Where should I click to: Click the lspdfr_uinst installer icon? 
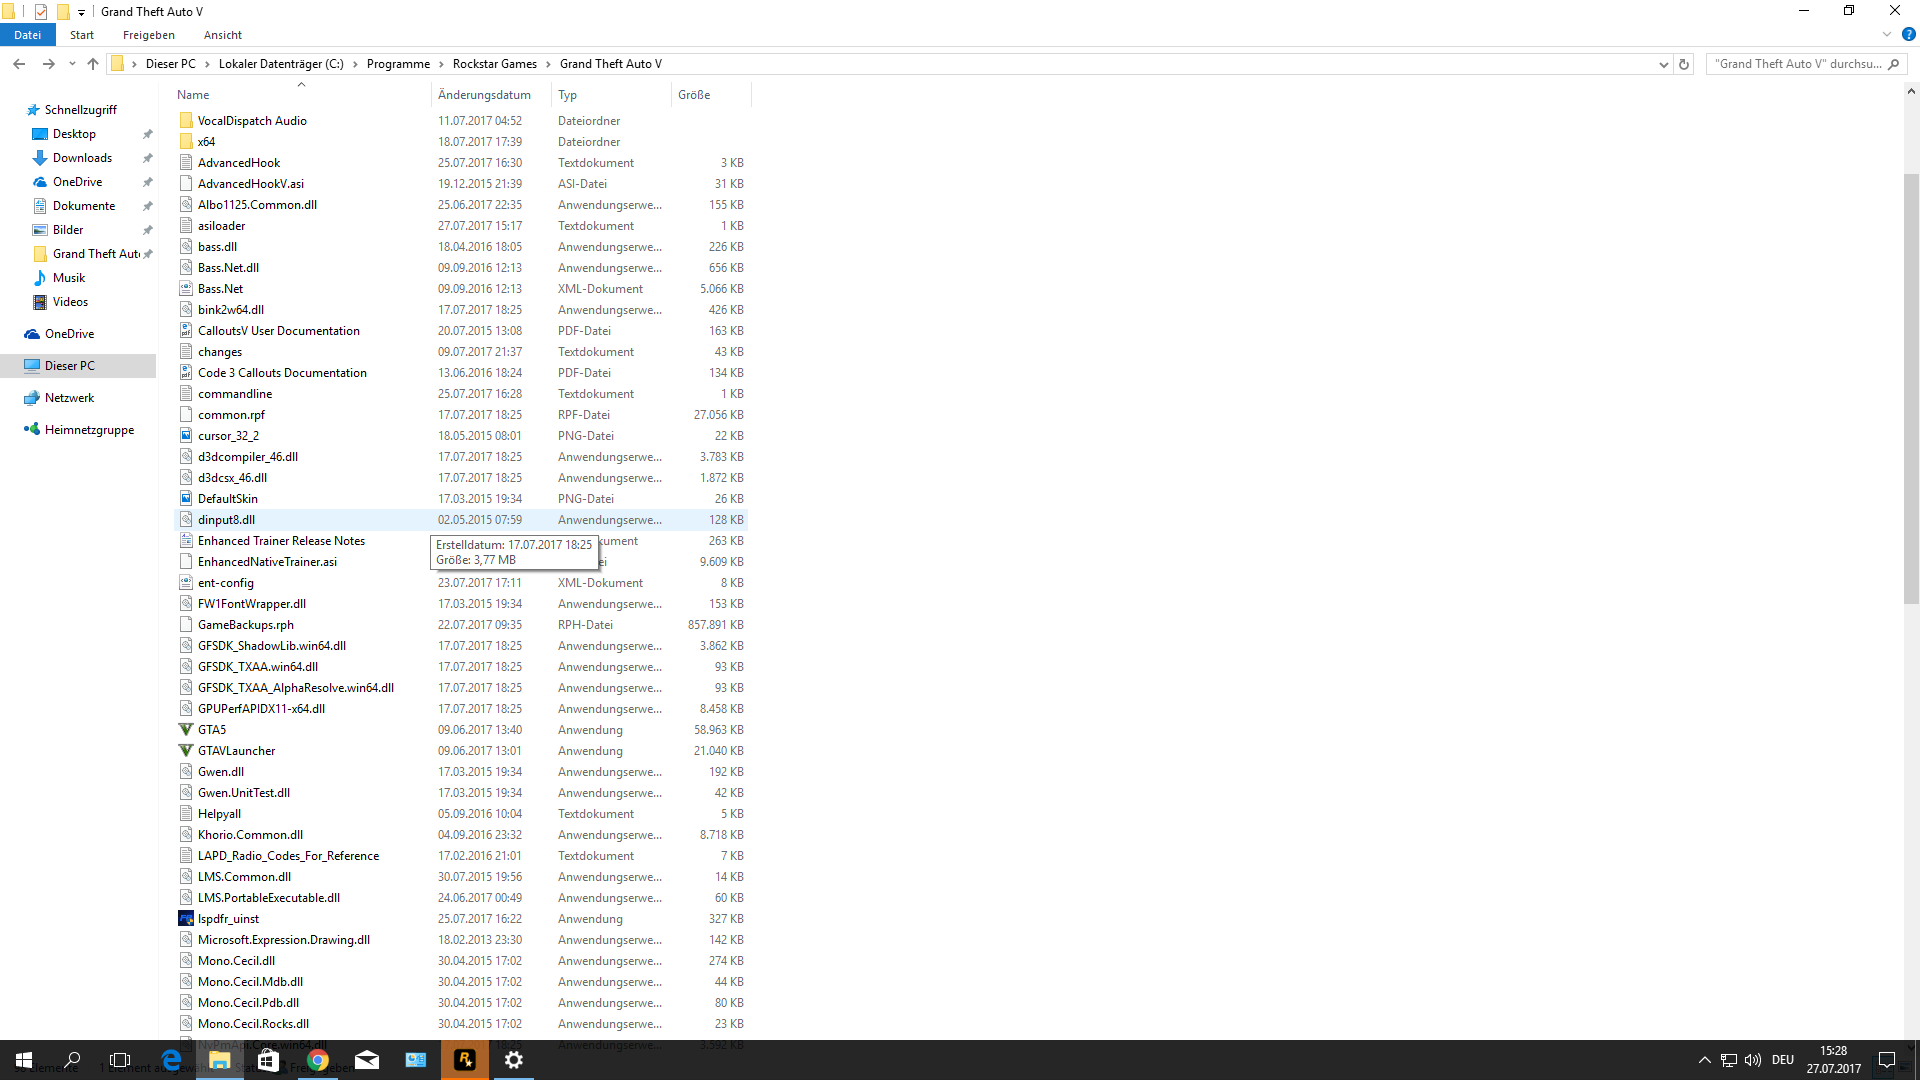[x=186, y=919]
